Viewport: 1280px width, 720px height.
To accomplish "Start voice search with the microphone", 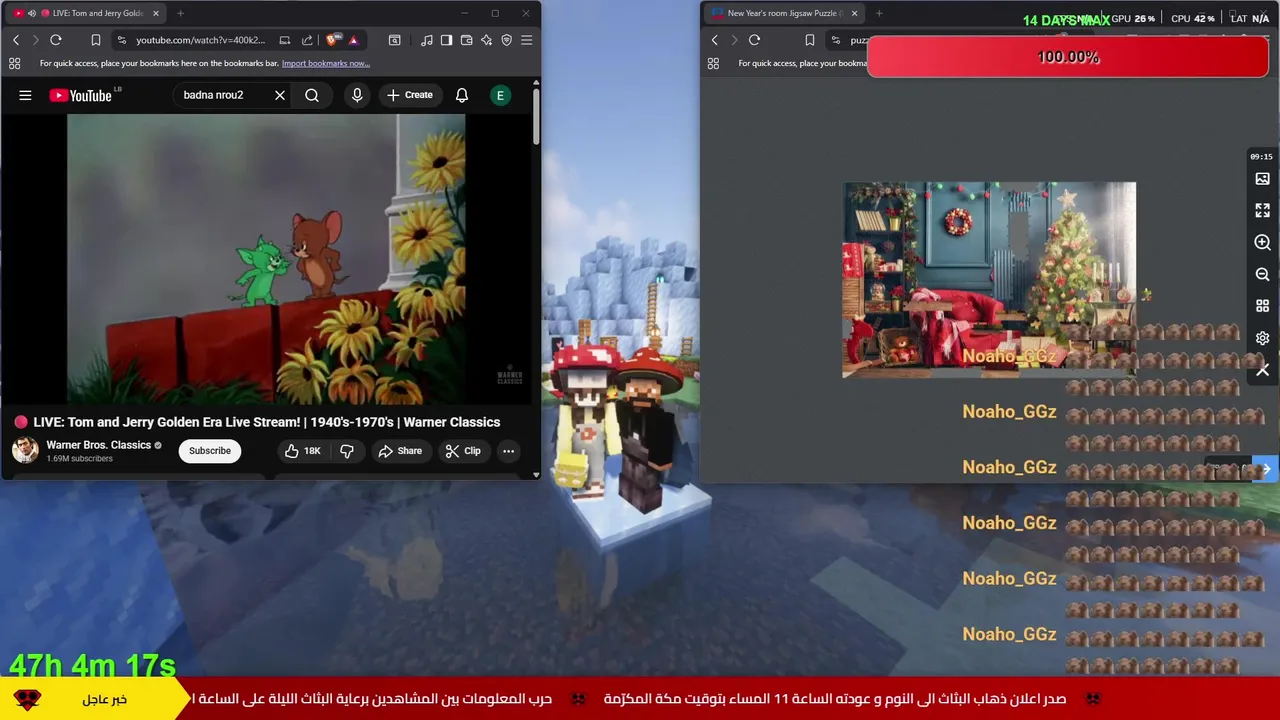I will pos(357,96).
